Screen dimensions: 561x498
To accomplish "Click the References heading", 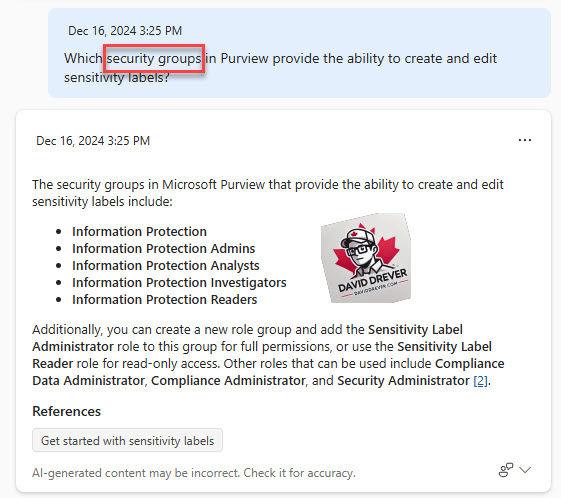I will [67, 411].
